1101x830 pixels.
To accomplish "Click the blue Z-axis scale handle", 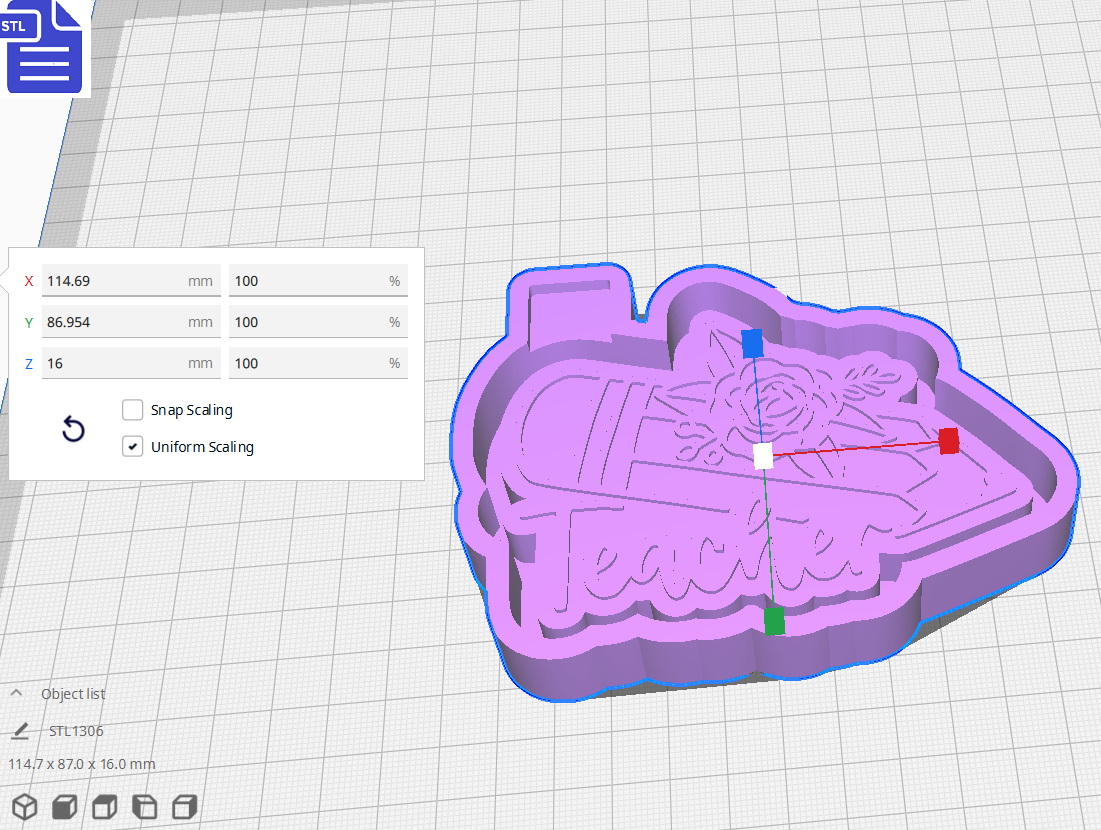I will click(752, 343).
